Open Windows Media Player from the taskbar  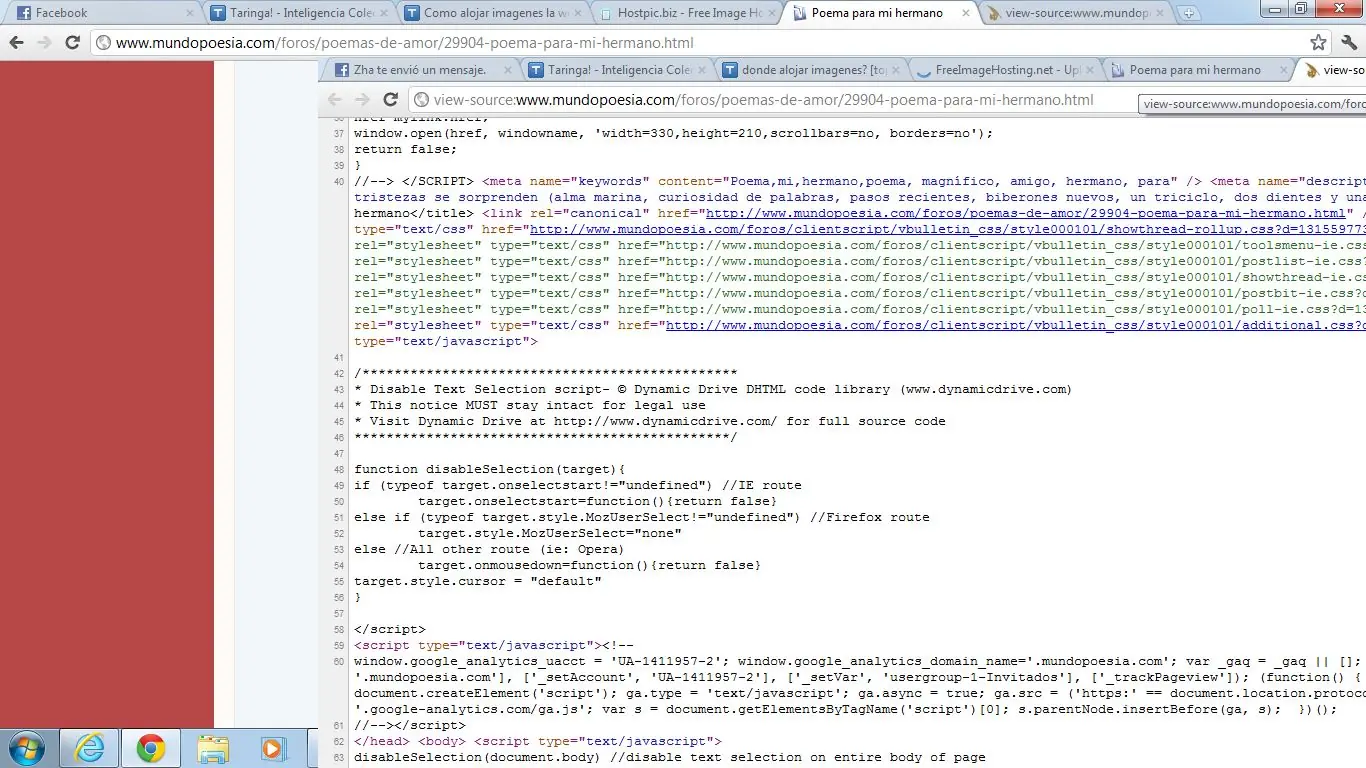[271, 748]
